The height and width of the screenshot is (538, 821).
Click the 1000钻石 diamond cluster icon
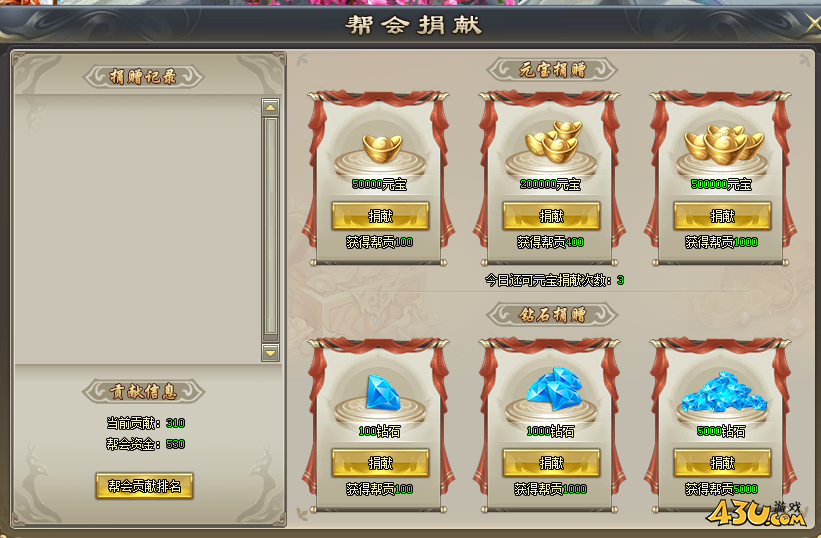pos(553,388)
